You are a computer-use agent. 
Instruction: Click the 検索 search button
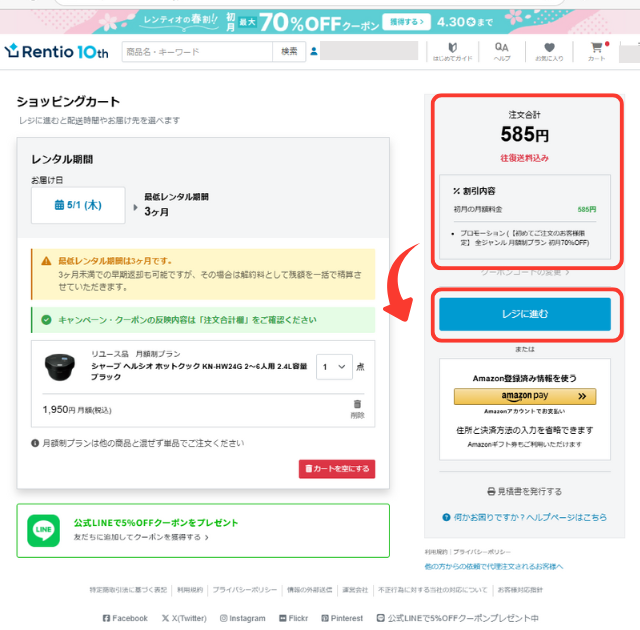(289, 51)
